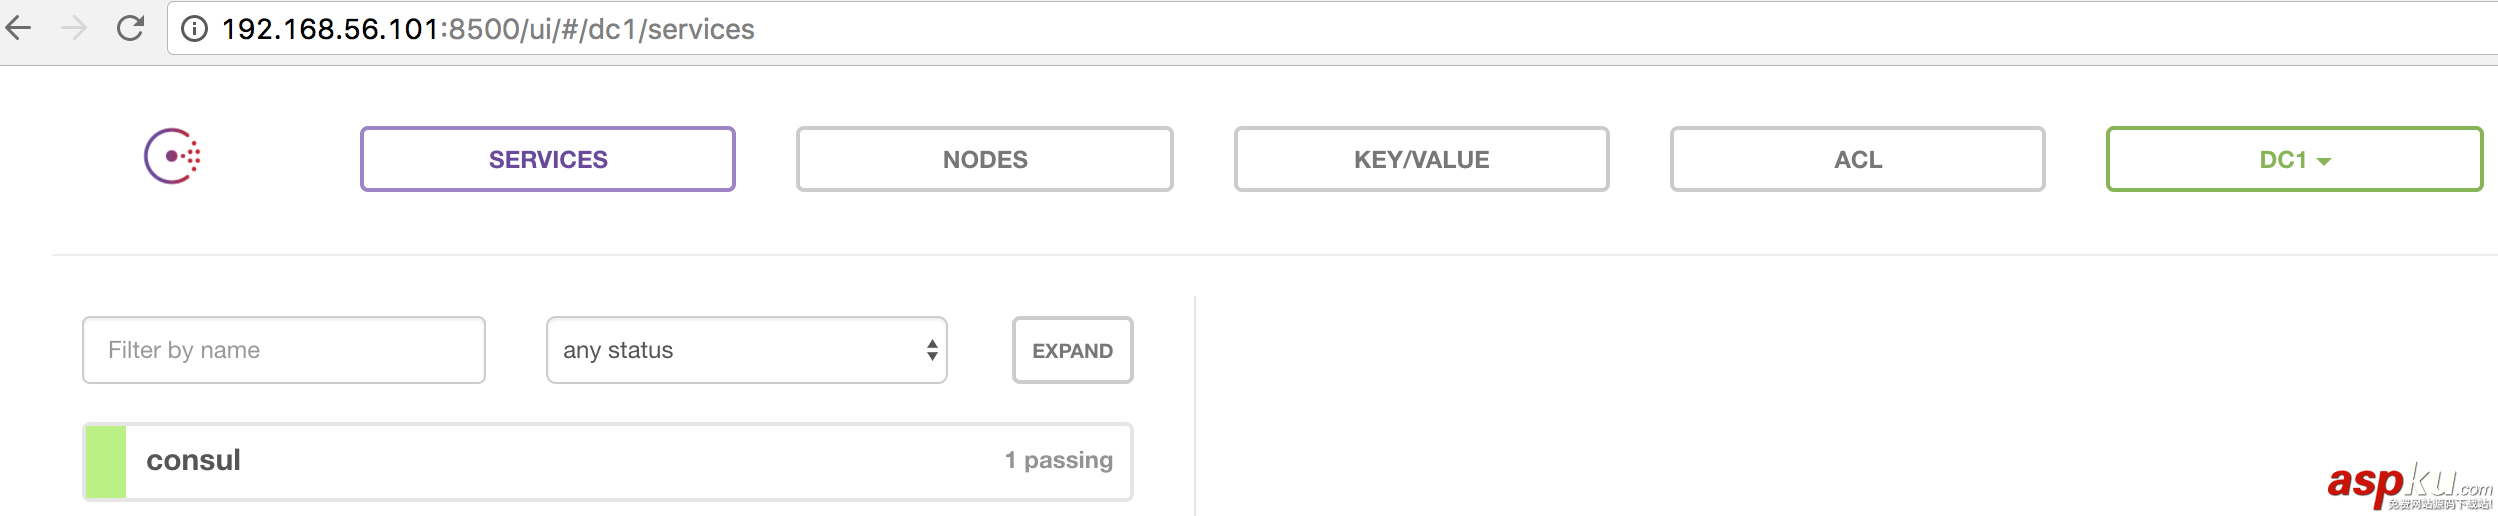Click the browser forward arrow
Screen dimensions: 2498x516
[x=74, y=28]
